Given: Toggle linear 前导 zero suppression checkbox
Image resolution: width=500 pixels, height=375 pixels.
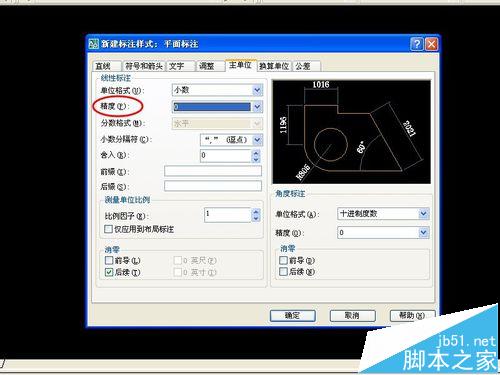Looking at the screenshot, I should point(109,260).
